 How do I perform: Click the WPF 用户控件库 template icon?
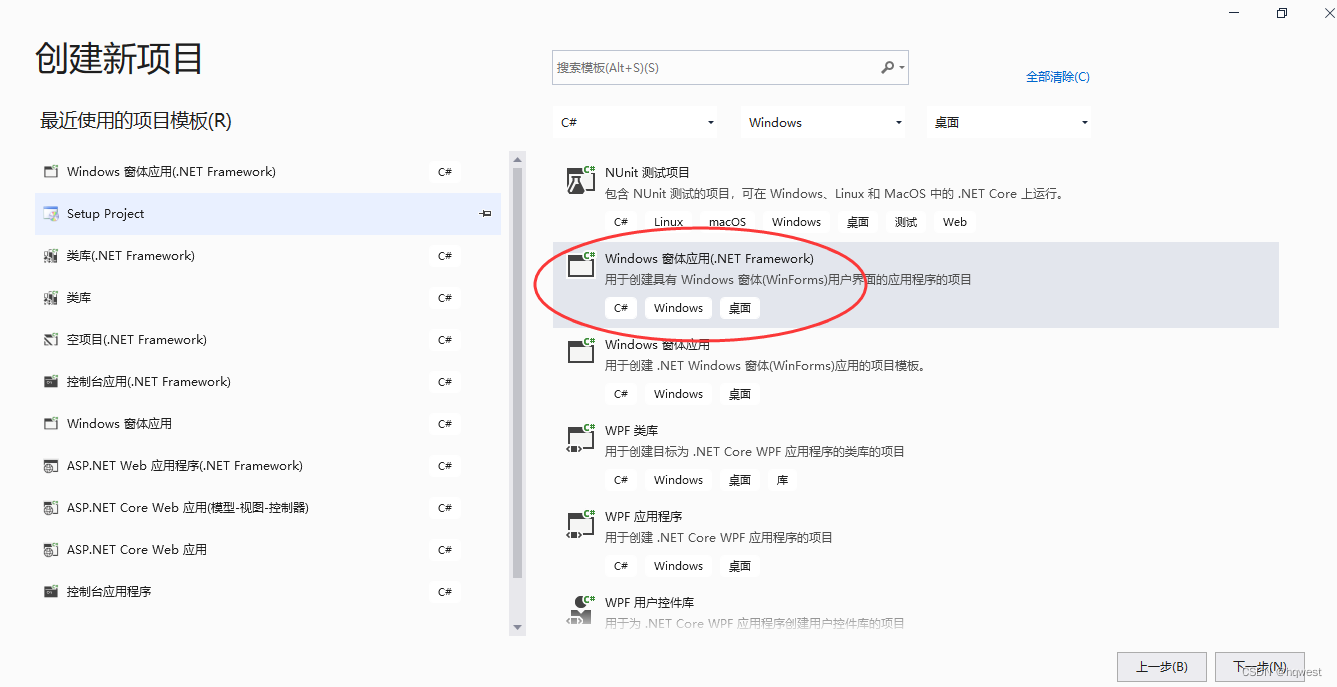580,610
